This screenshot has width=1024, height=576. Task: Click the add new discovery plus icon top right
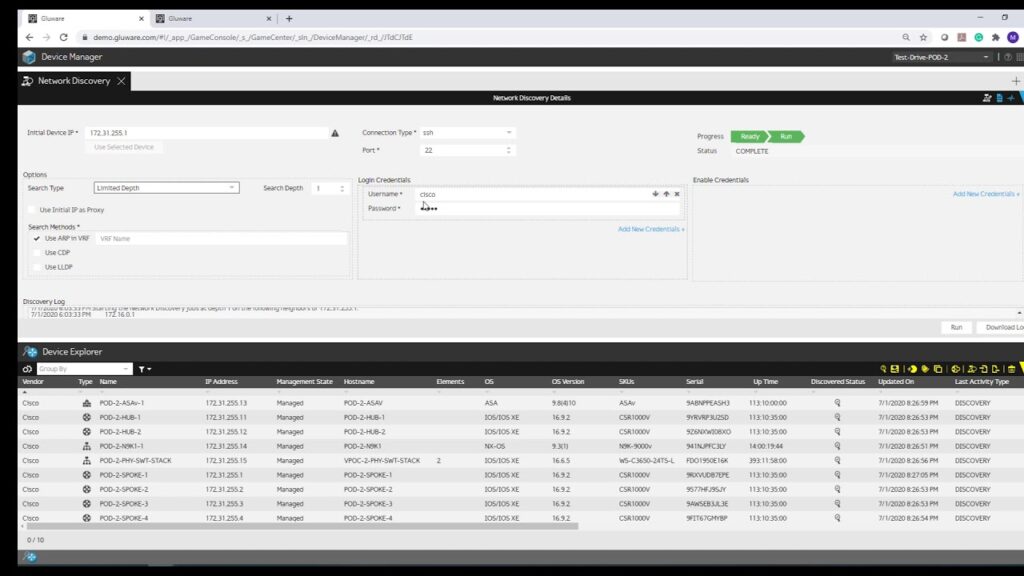click(1011, 97)
